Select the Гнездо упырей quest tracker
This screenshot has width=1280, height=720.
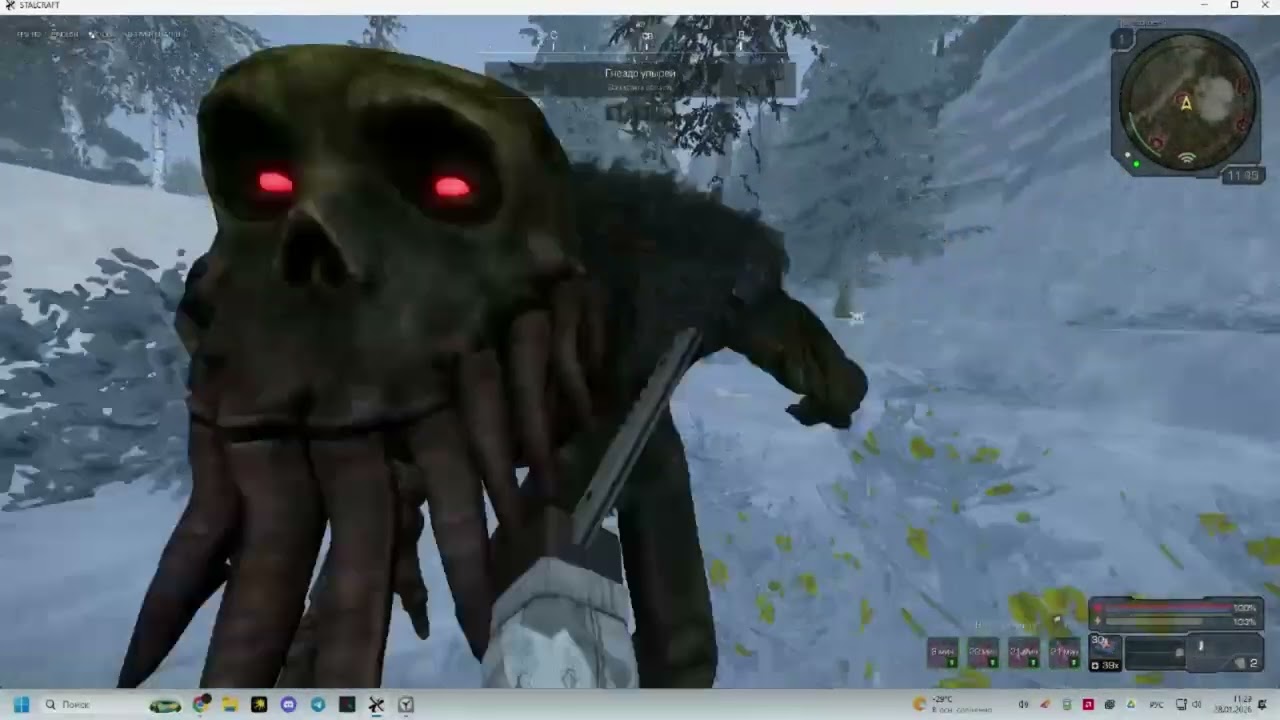tap(640, 79)
